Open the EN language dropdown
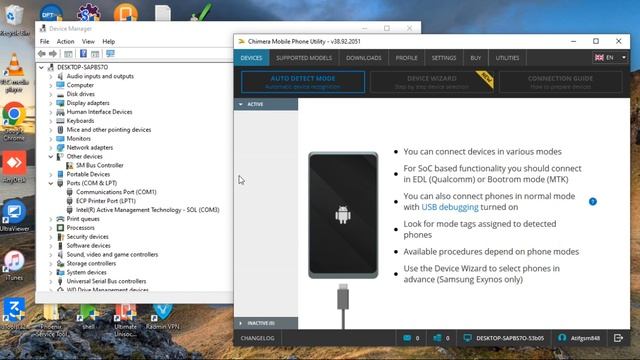The width and height of the screenshot is (640, 360). pyautogui.click(x=611, y=58)
